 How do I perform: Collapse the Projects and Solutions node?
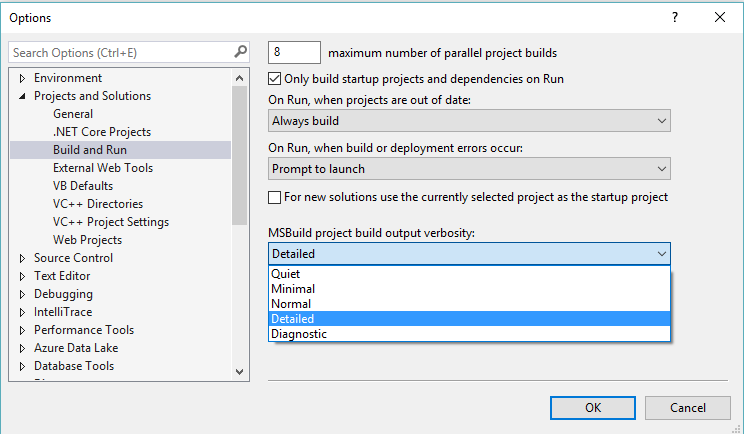pos(22,96)
